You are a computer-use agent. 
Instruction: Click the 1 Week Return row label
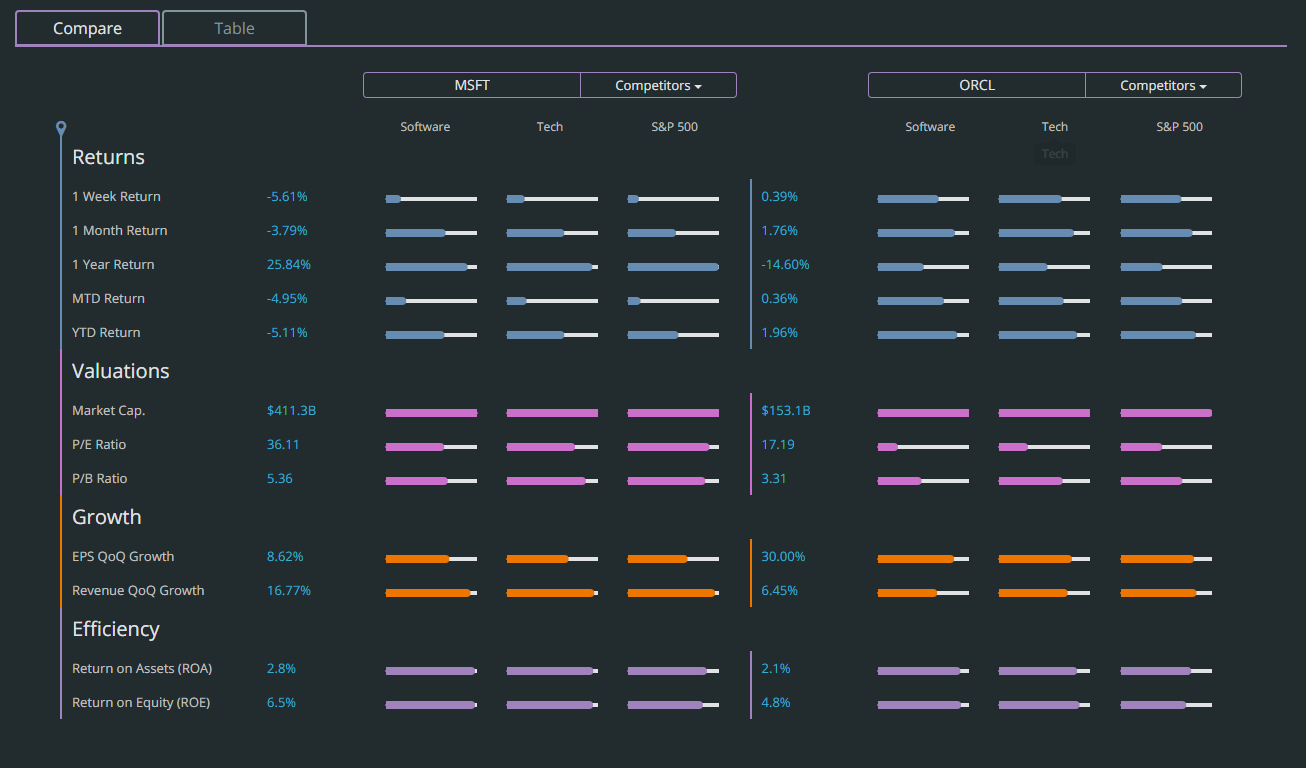(116, 197)
